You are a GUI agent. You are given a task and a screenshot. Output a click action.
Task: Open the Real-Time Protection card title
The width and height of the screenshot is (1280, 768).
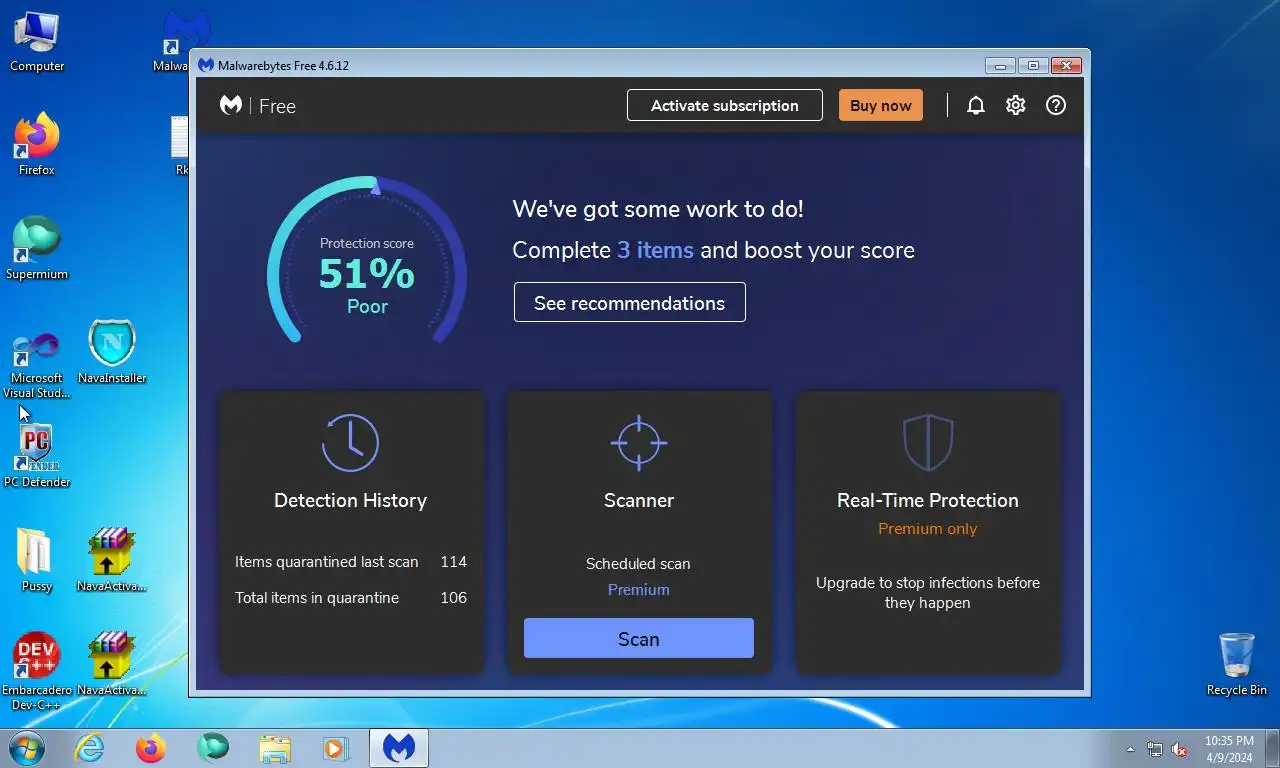pyautogui.click(x=928, y=500)
